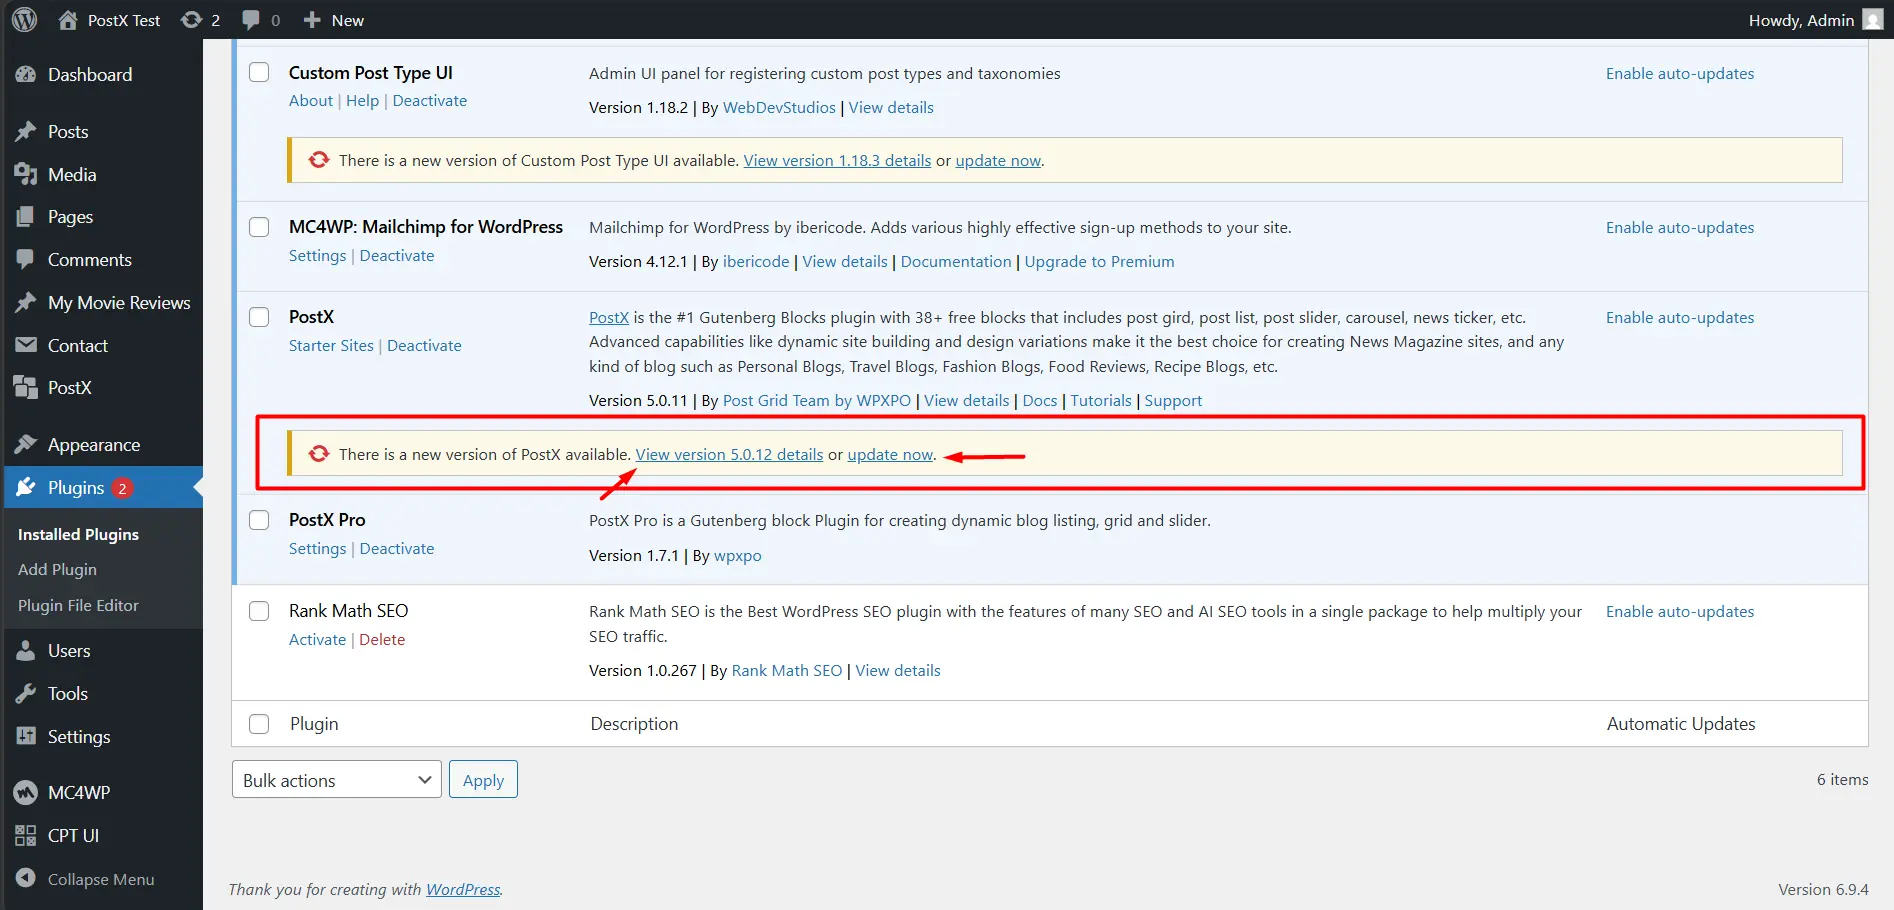Open Add Plugin from the sidebar

57,569
